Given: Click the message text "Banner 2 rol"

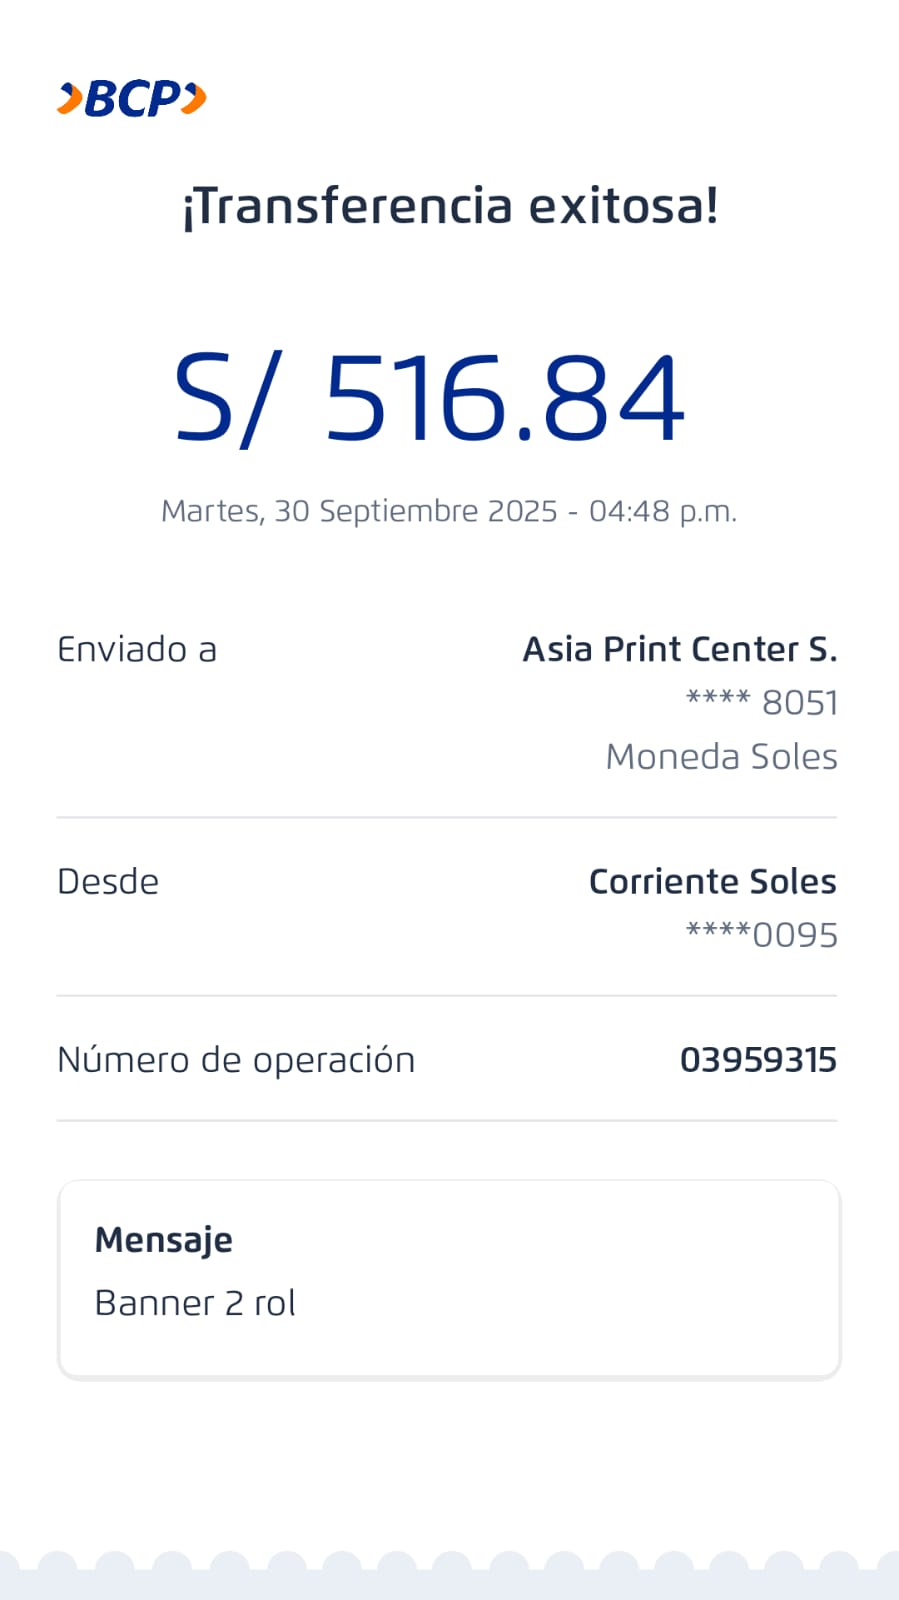Looking at the screenshot, I should point(195,1303).
